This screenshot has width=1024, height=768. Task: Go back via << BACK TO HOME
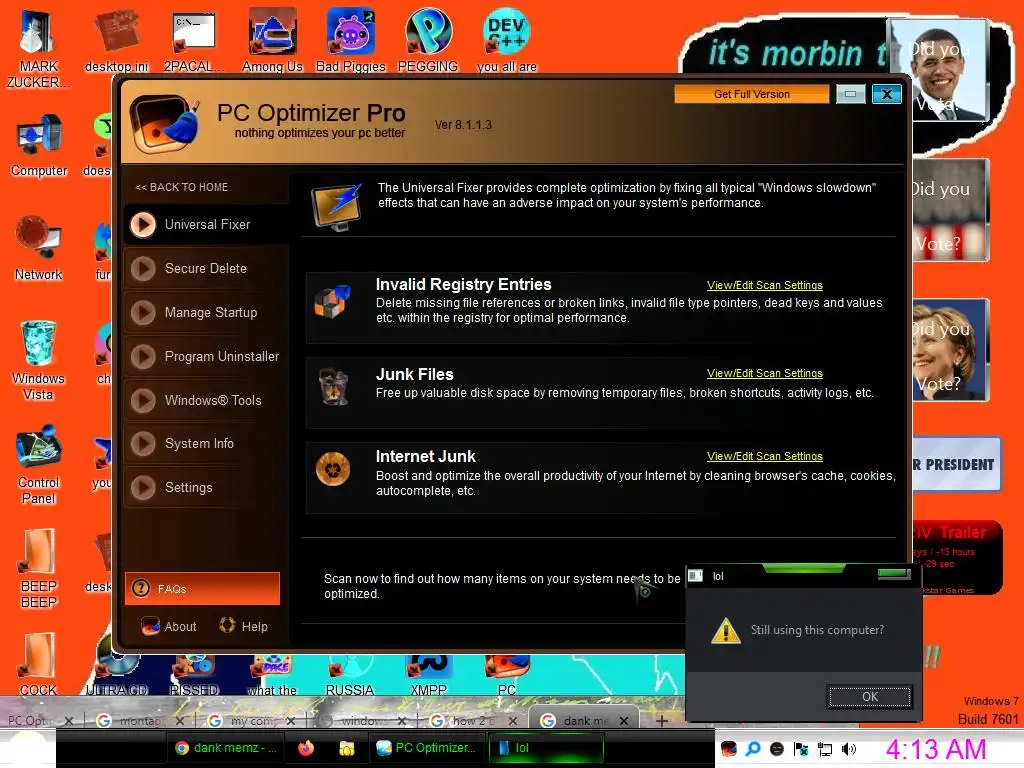(x=182, y=187)
